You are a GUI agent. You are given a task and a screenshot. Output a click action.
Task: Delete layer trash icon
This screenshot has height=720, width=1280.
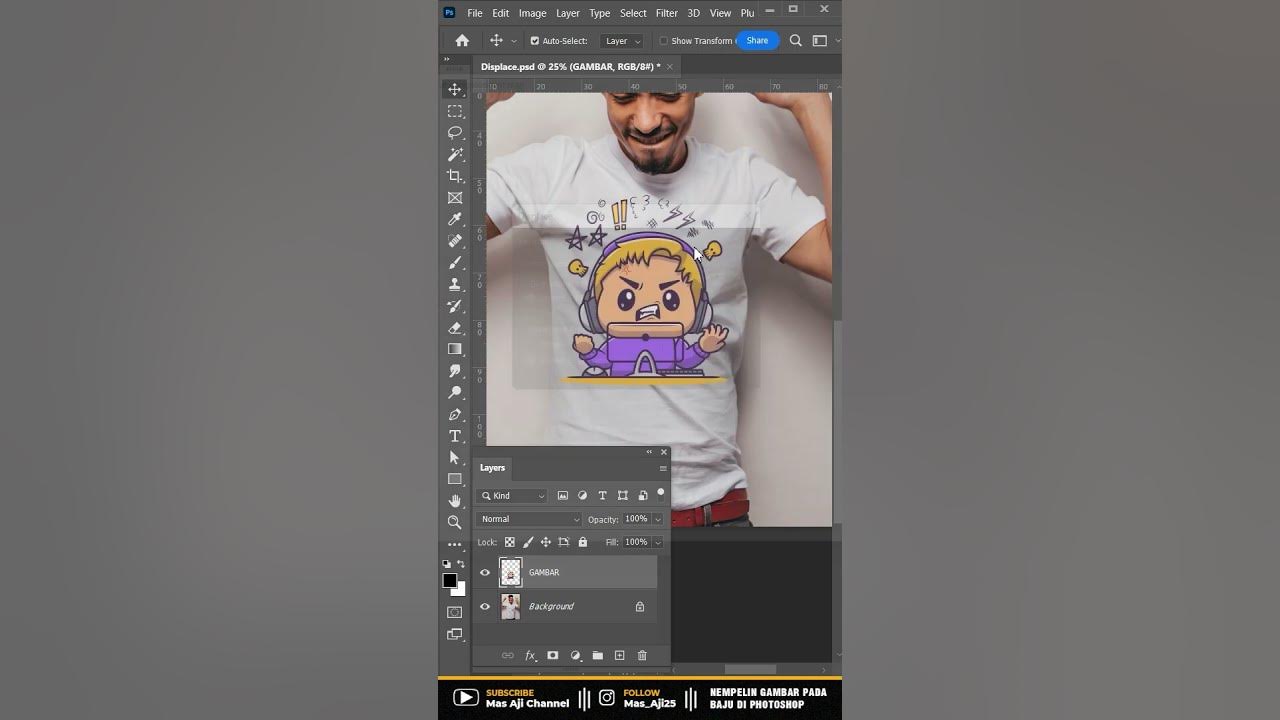click(x=642, y=656)
